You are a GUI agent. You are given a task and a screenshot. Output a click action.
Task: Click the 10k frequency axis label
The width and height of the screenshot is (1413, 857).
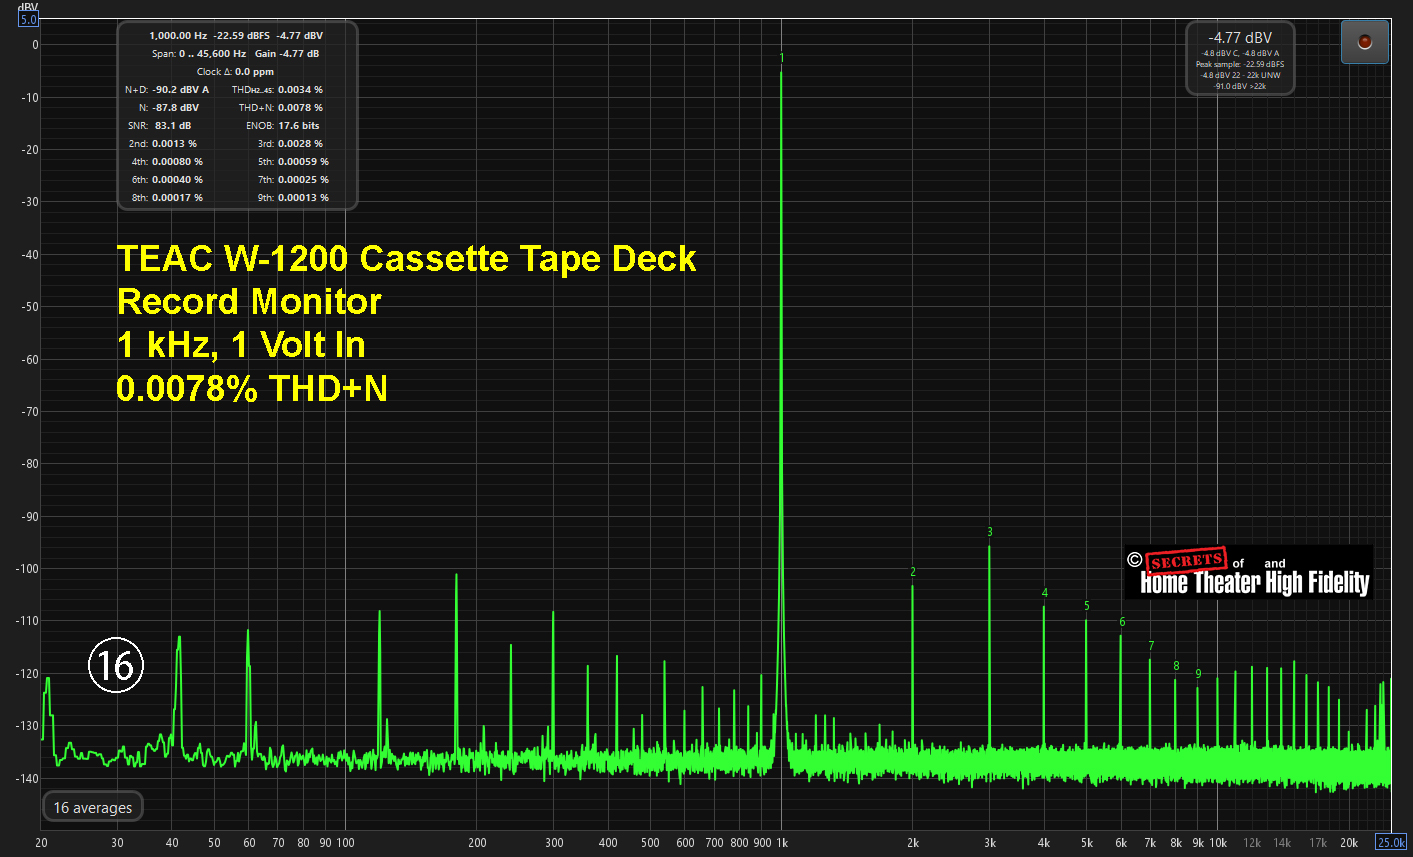(x=1218, y=843)
